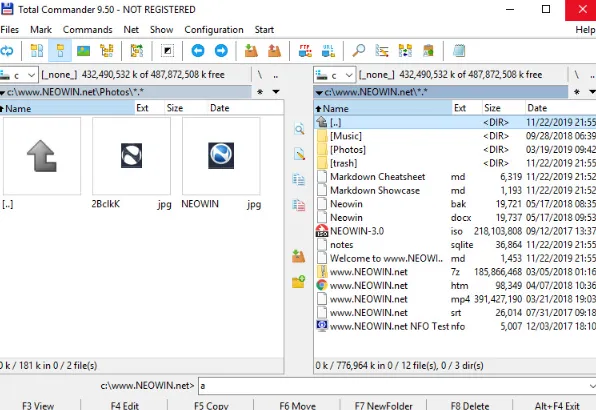Go to left panel parent directory button
Screen dimensions: 596x410
276,75
